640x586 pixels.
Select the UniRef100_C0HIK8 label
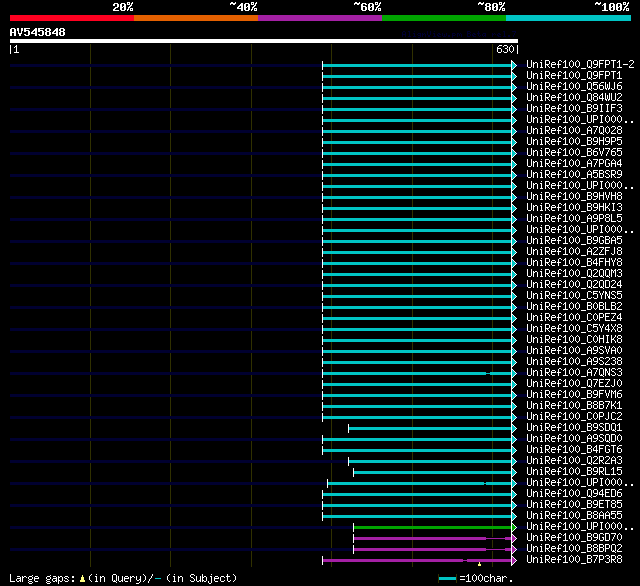574,340
